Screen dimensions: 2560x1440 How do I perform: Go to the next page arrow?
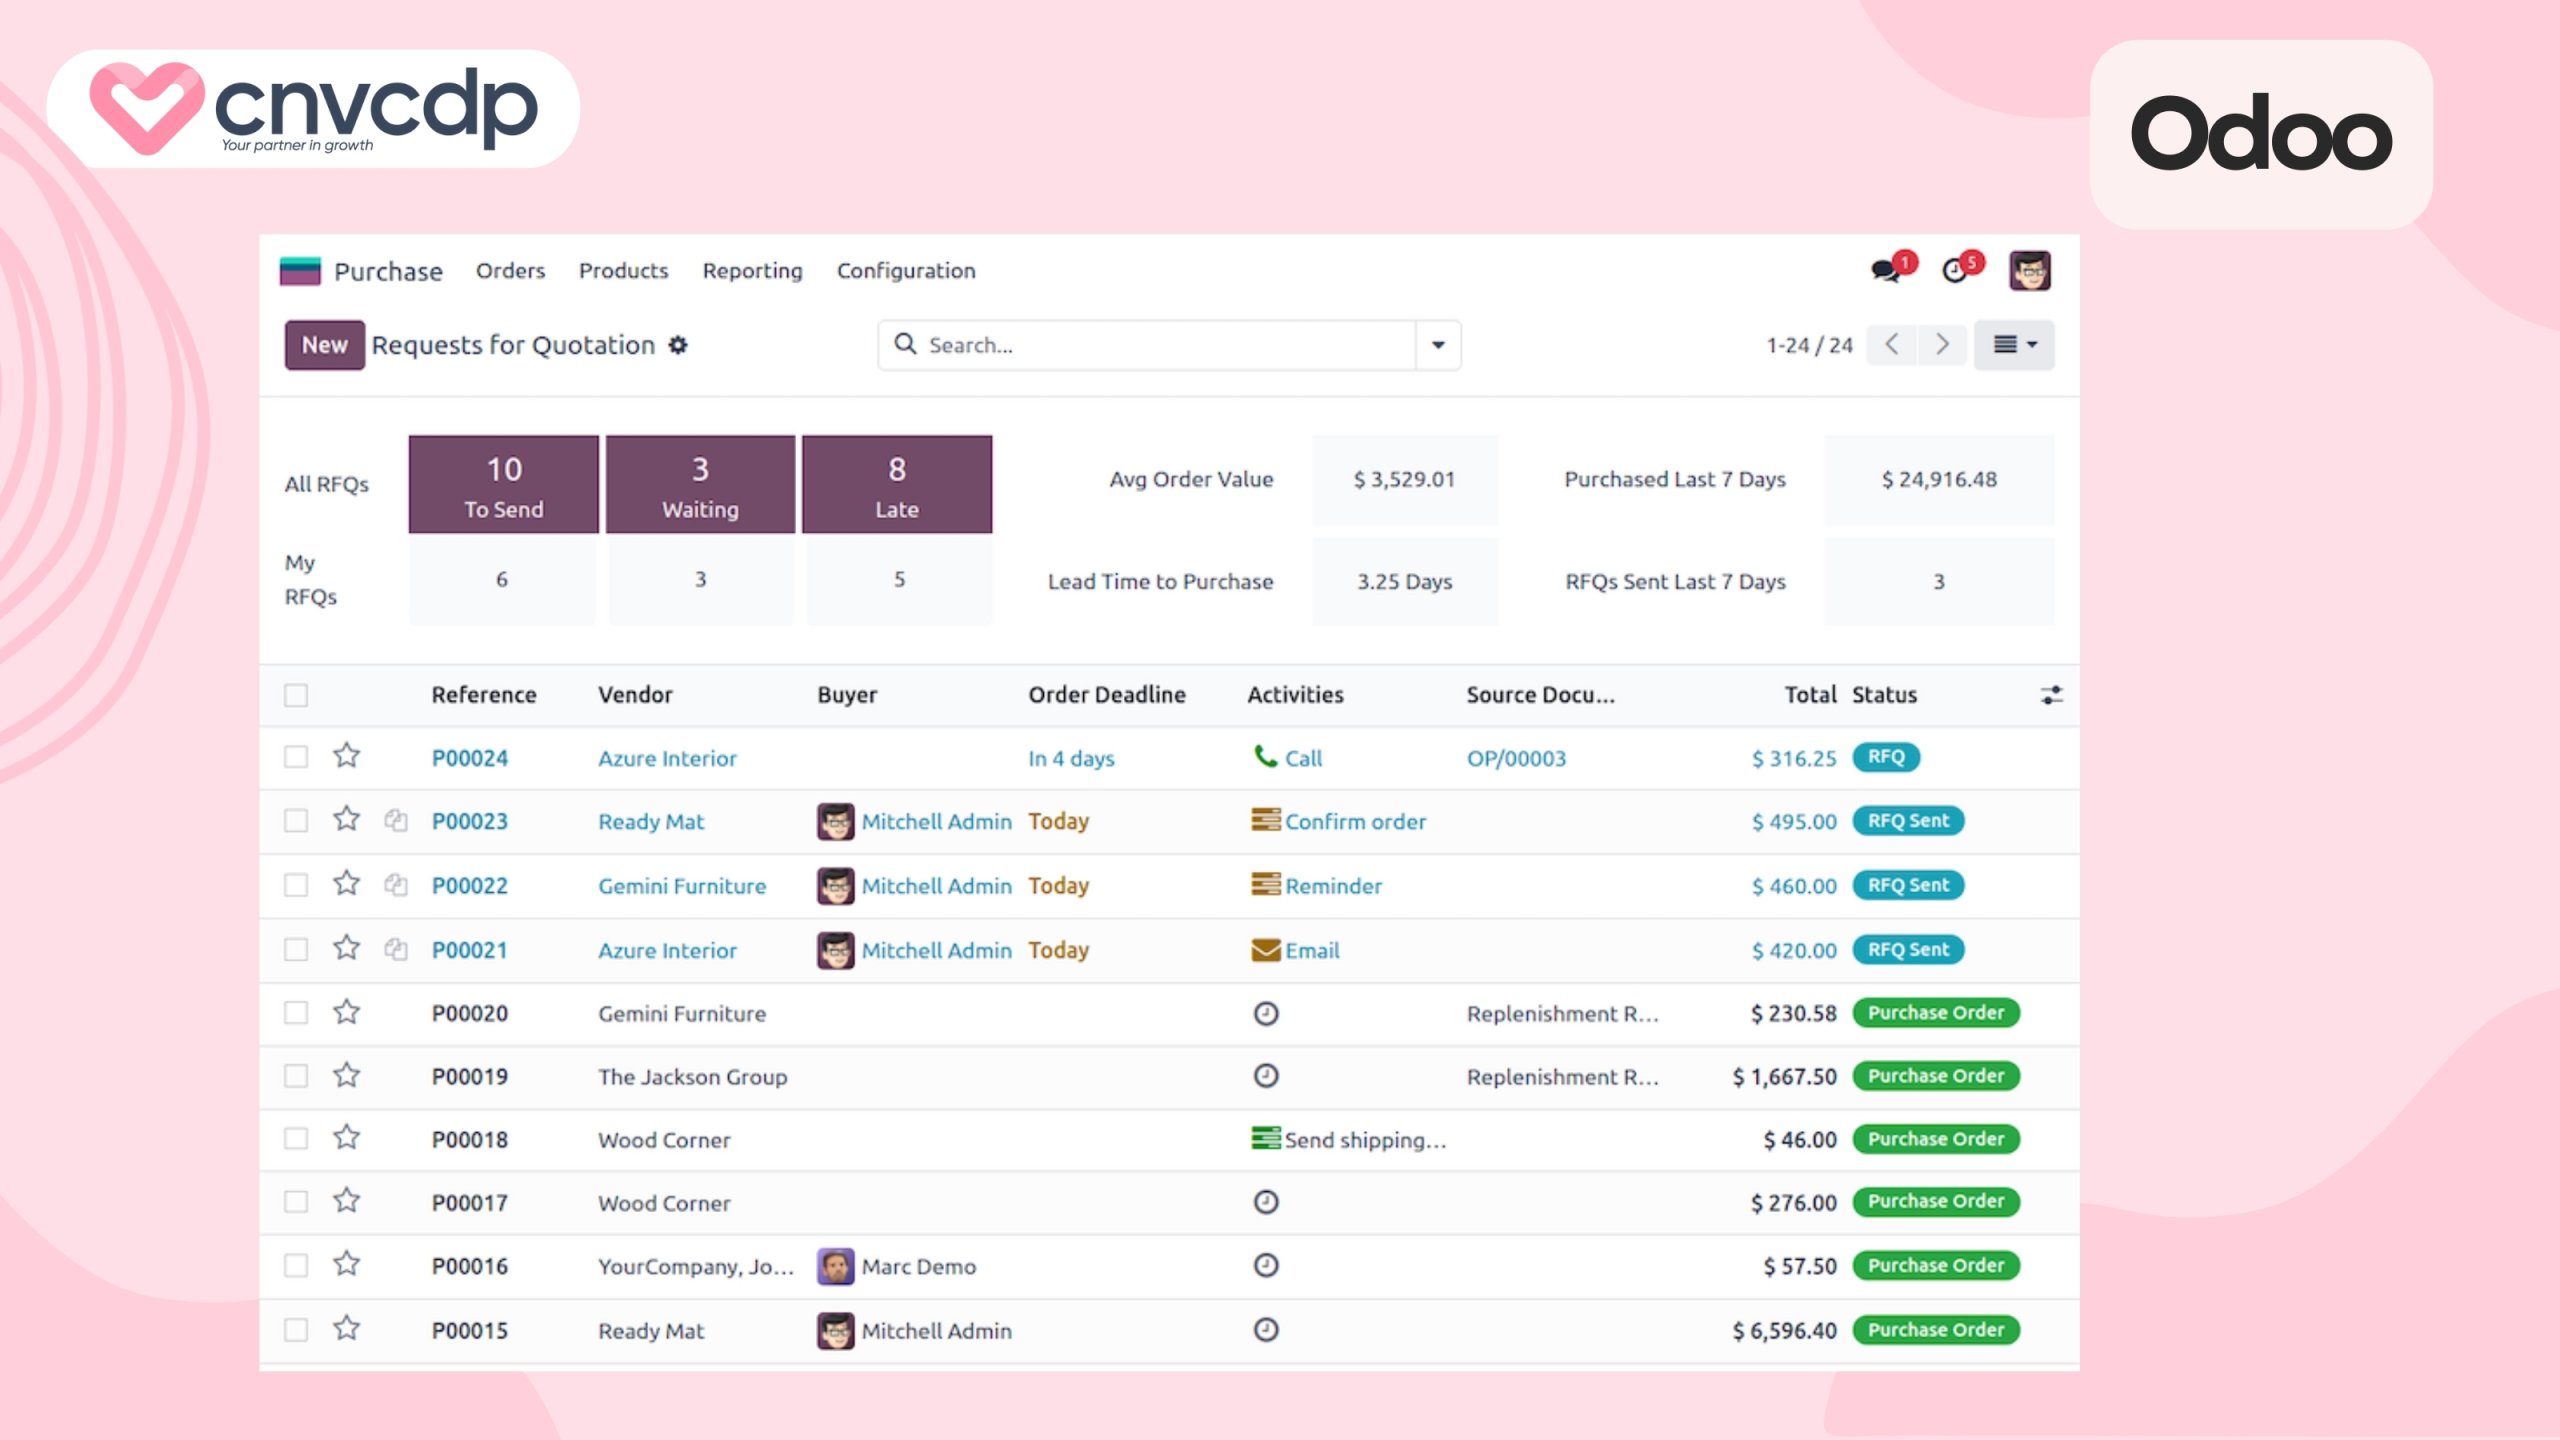pyautogui.click(x=1942, y=345)
